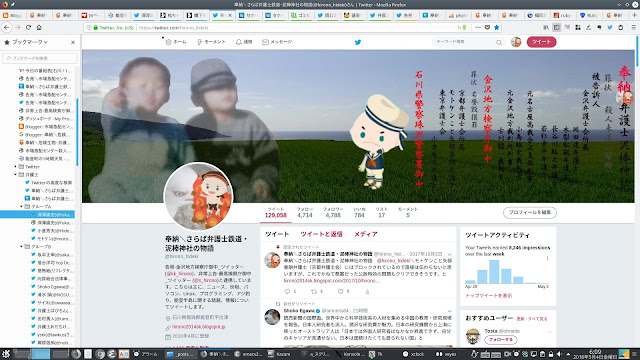This screenshot has width=640, height=360.
Task: Click フォローする button for Tosta
Action: (x=501, y=340)
